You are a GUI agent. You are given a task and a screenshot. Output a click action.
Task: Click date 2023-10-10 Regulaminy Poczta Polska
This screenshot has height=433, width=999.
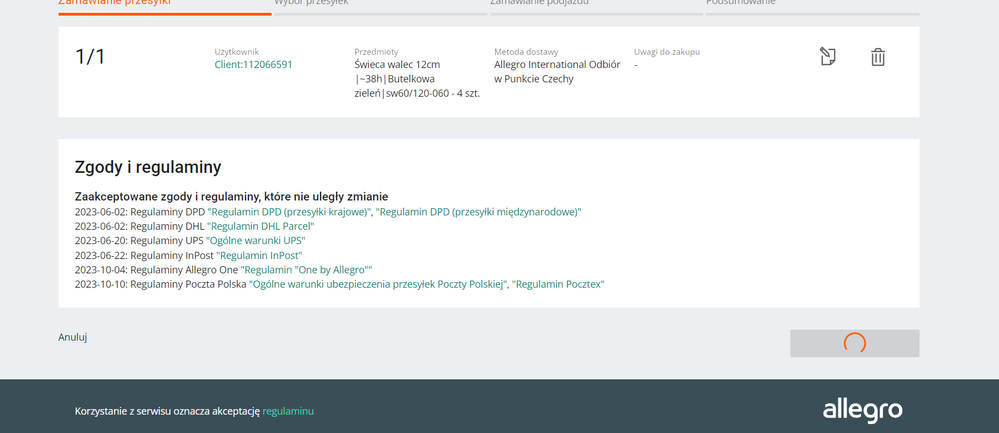(x=161, y=285)
